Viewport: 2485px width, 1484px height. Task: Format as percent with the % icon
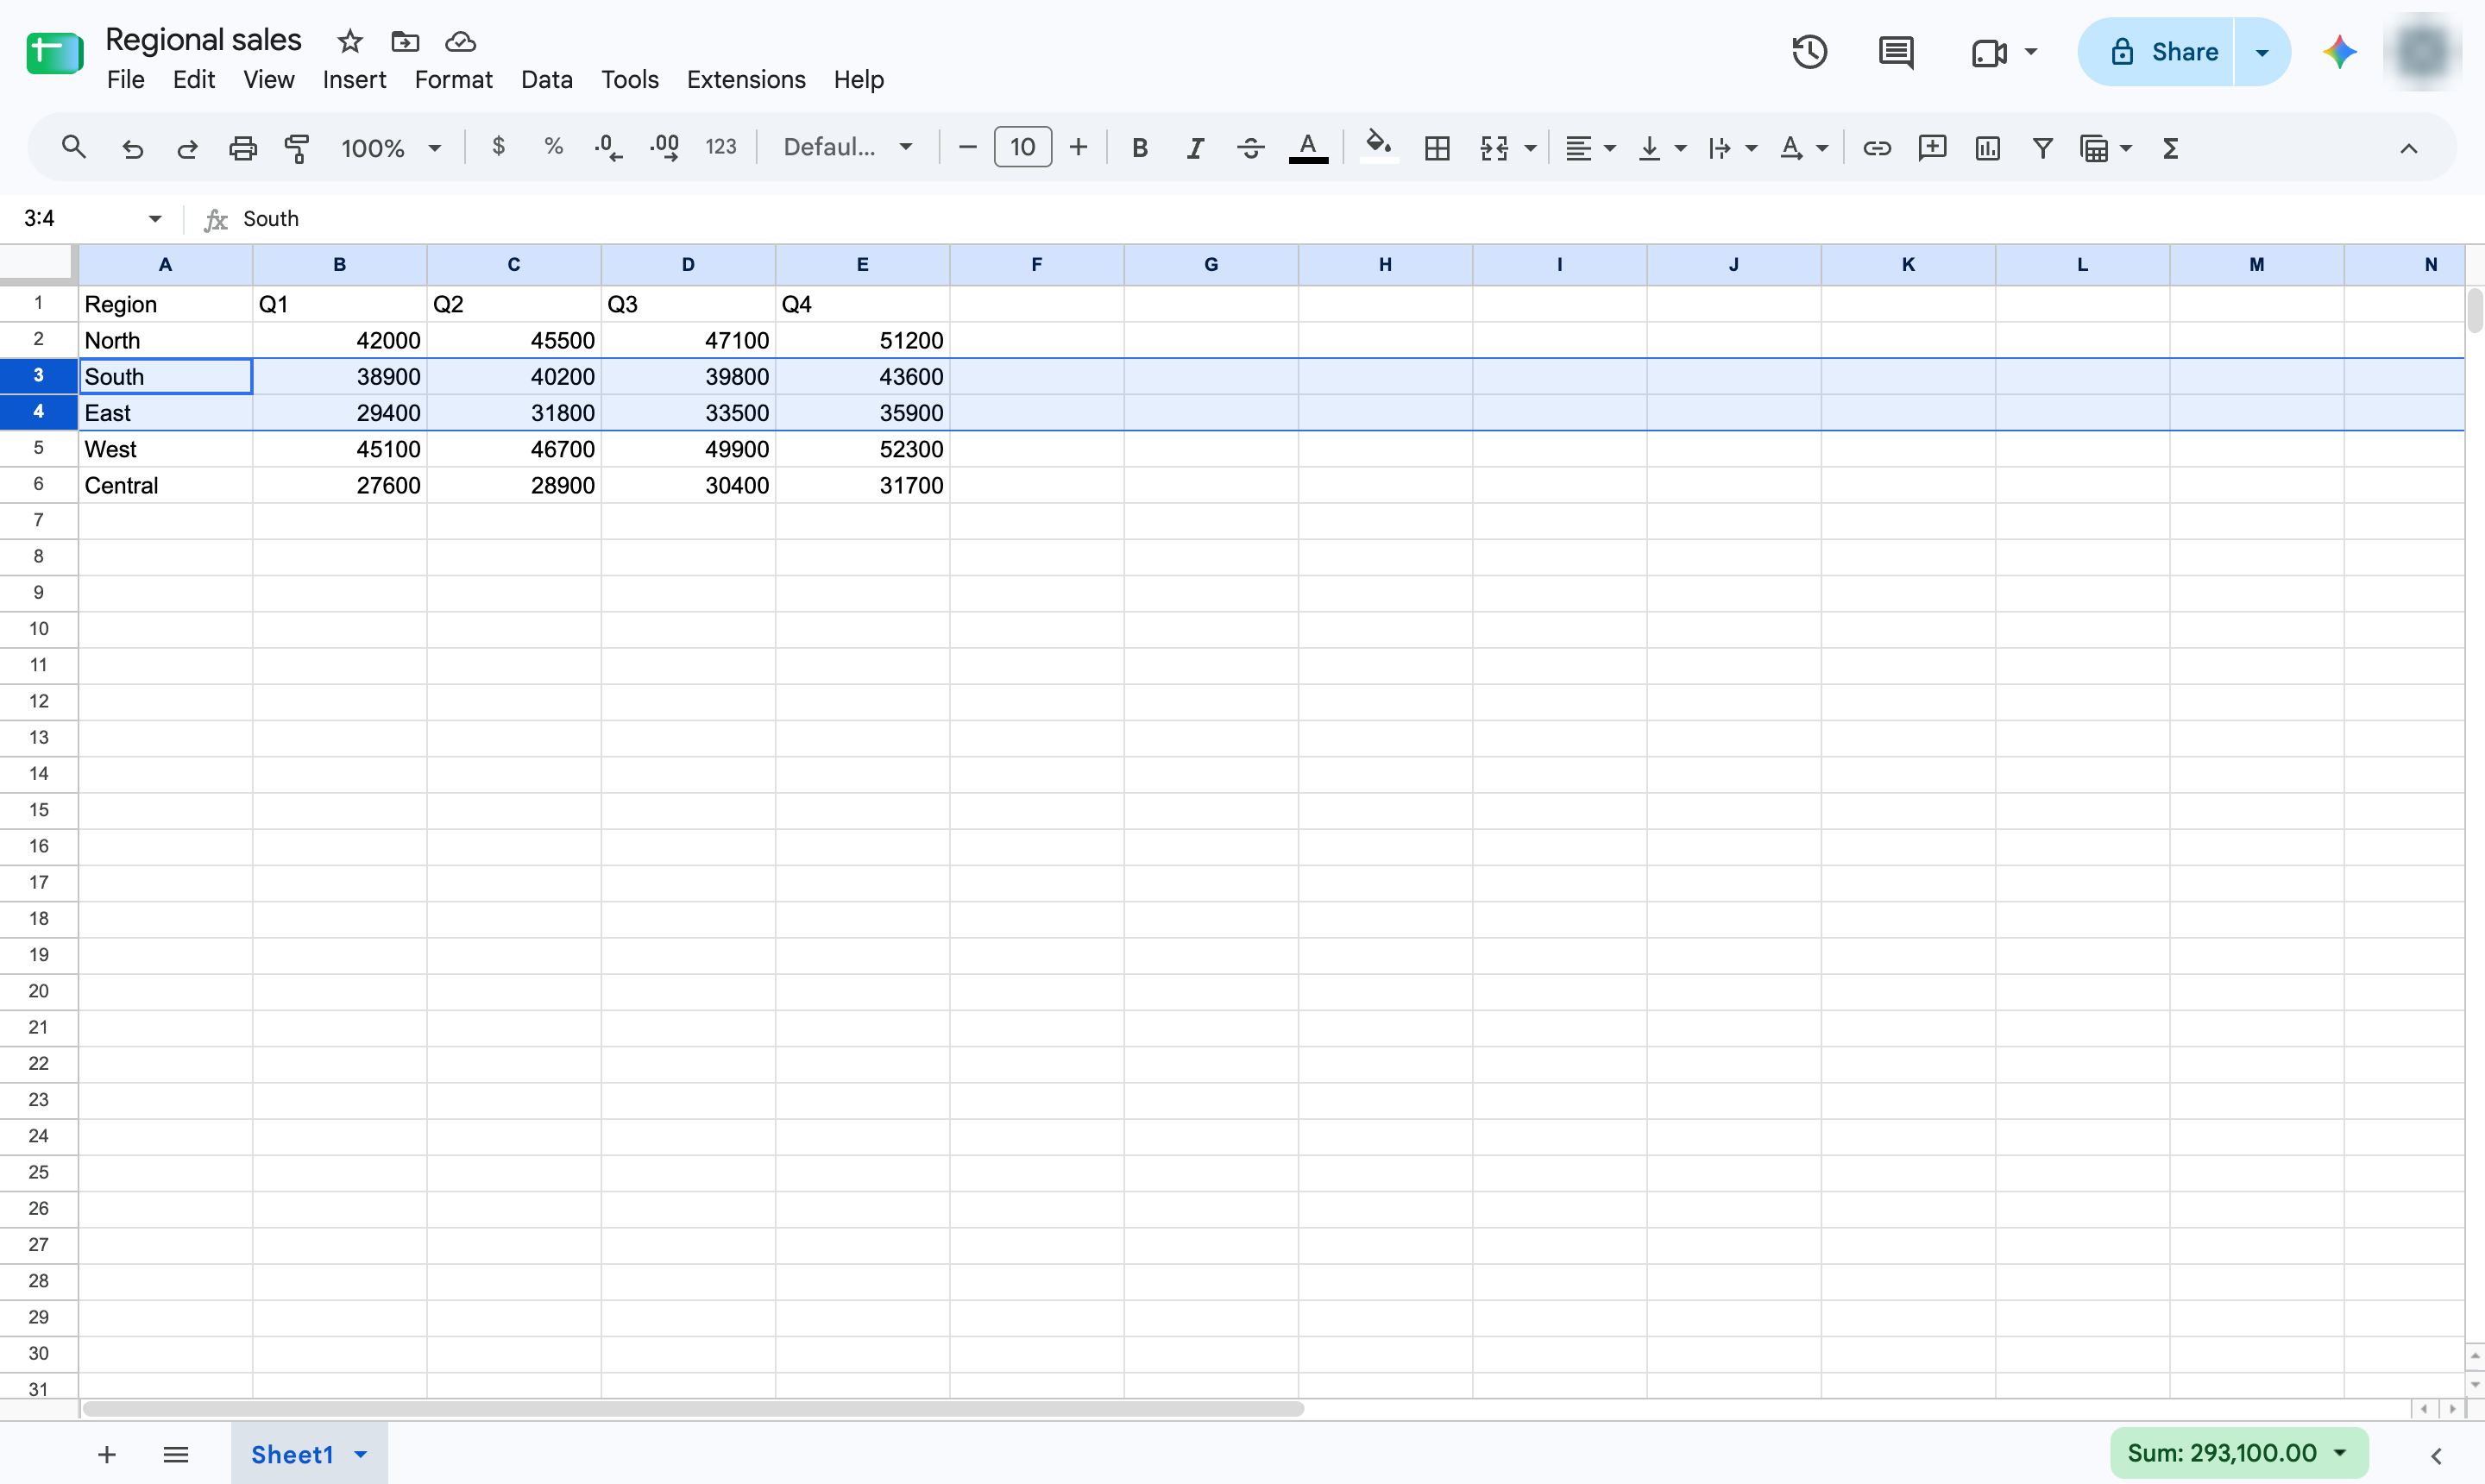point(553,147)
